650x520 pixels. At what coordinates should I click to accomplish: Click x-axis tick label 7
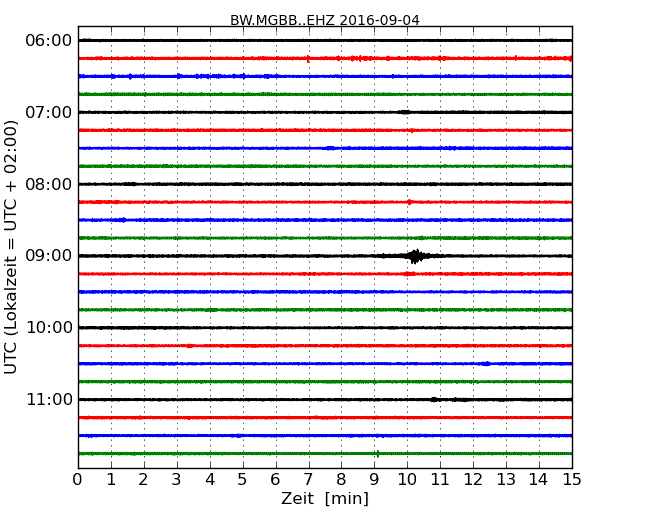pos(308,480)
